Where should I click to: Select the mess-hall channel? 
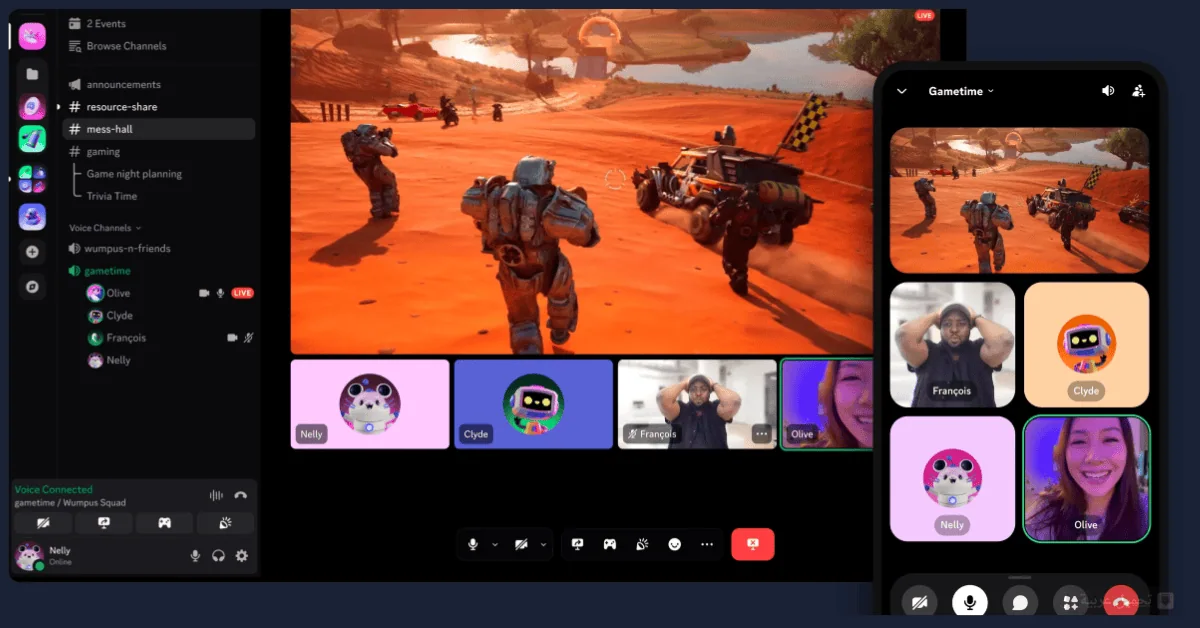pos(159,129)
